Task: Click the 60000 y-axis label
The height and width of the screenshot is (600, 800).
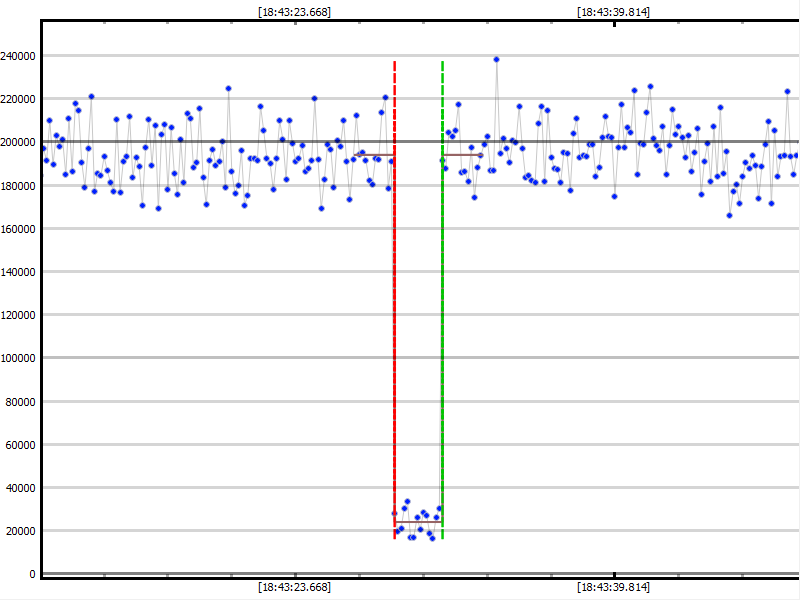Action: 23,444
